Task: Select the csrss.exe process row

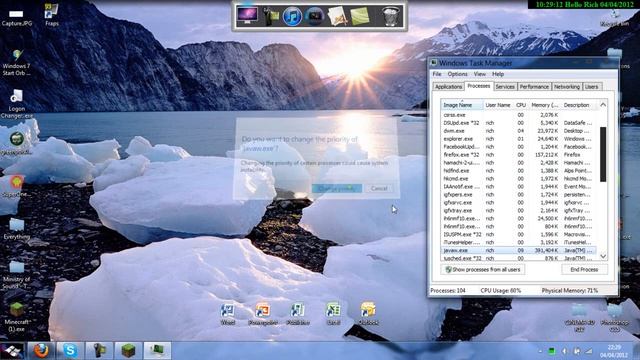Action: (x=518, y=115)
